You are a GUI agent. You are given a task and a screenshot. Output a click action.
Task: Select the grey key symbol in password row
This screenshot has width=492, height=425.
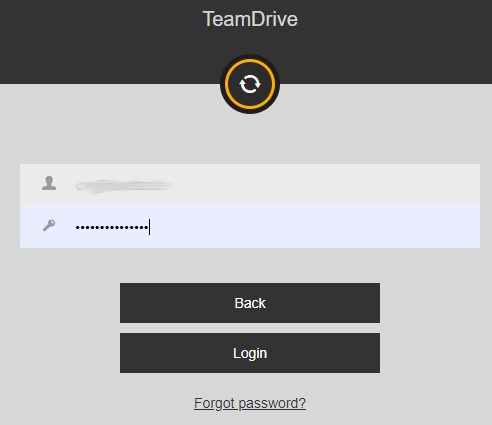pyautogui.click(x=49, y=226)
